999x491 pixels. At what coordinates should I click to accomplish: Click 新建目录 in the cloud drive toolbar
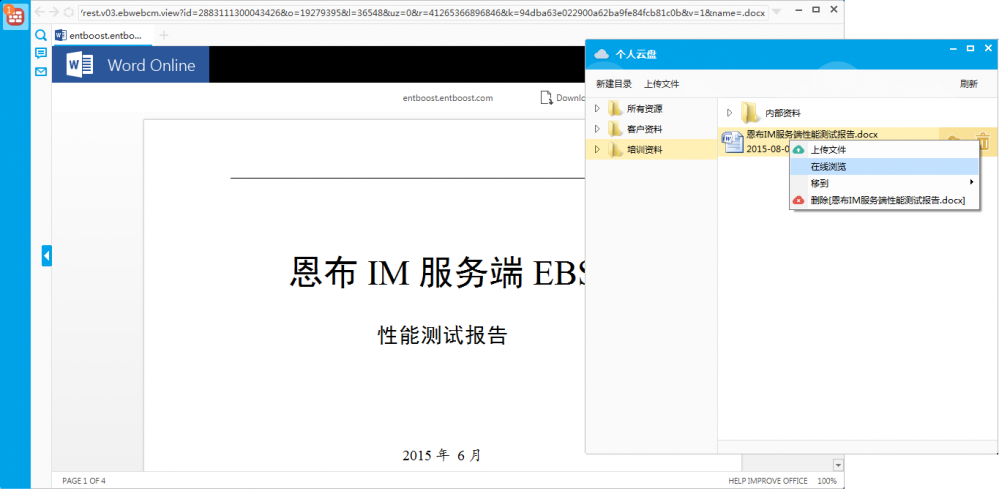pyautogui.click(x=614, y=84)
